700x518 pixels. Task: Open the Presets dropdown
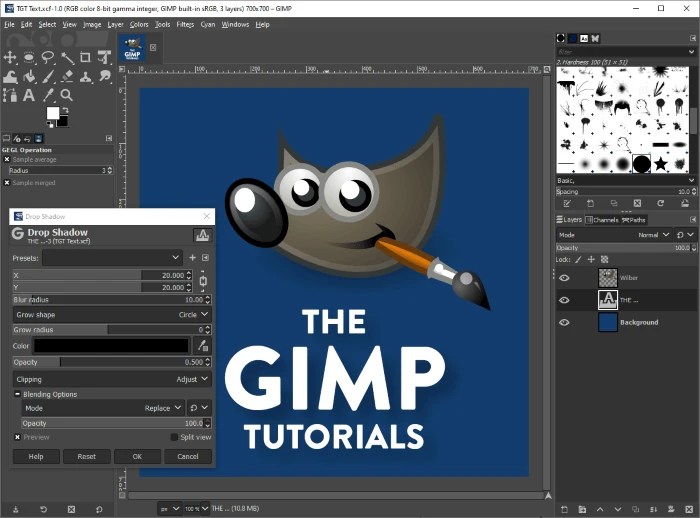112,258
